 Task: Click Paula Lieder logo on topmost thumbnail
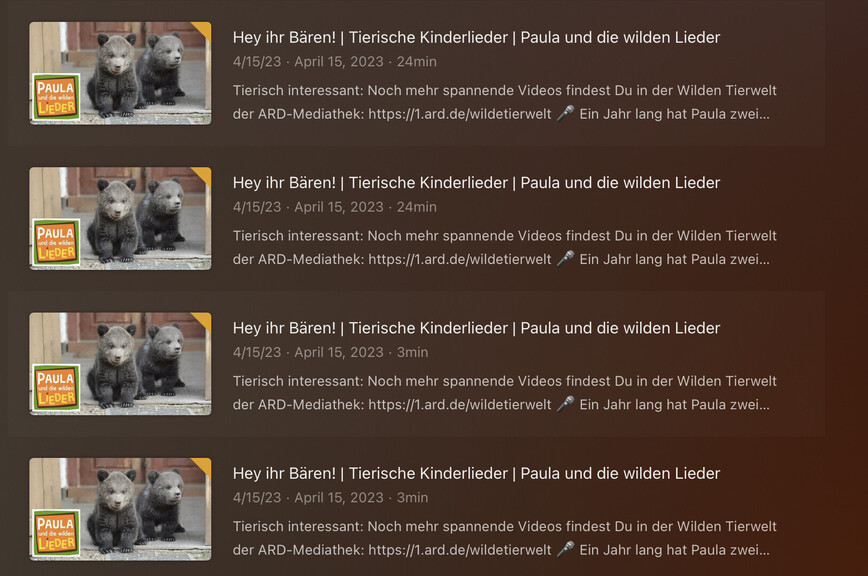coord(56,97)
